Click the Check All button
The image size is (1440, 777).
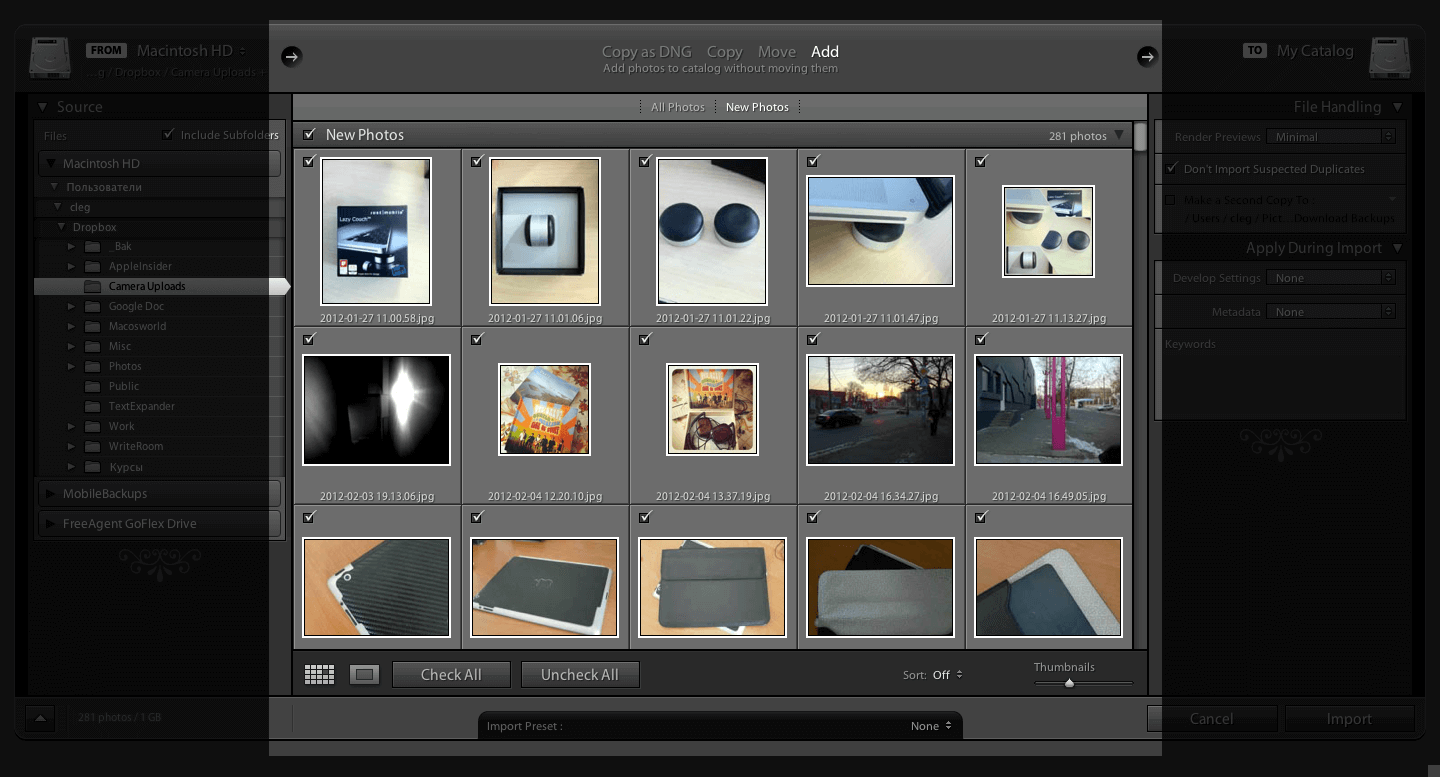coord(451,675)
